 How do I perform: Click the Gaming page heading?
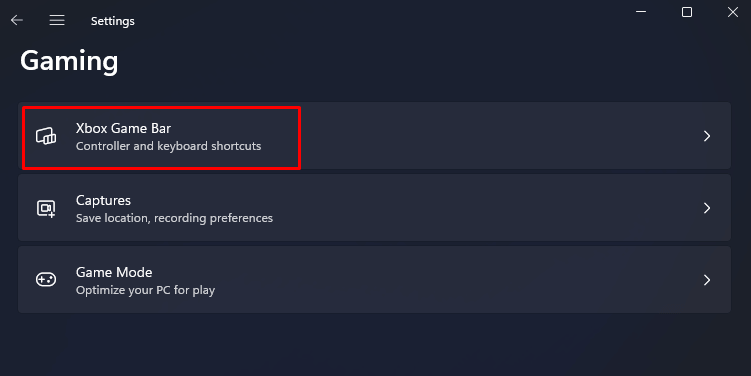69,61
